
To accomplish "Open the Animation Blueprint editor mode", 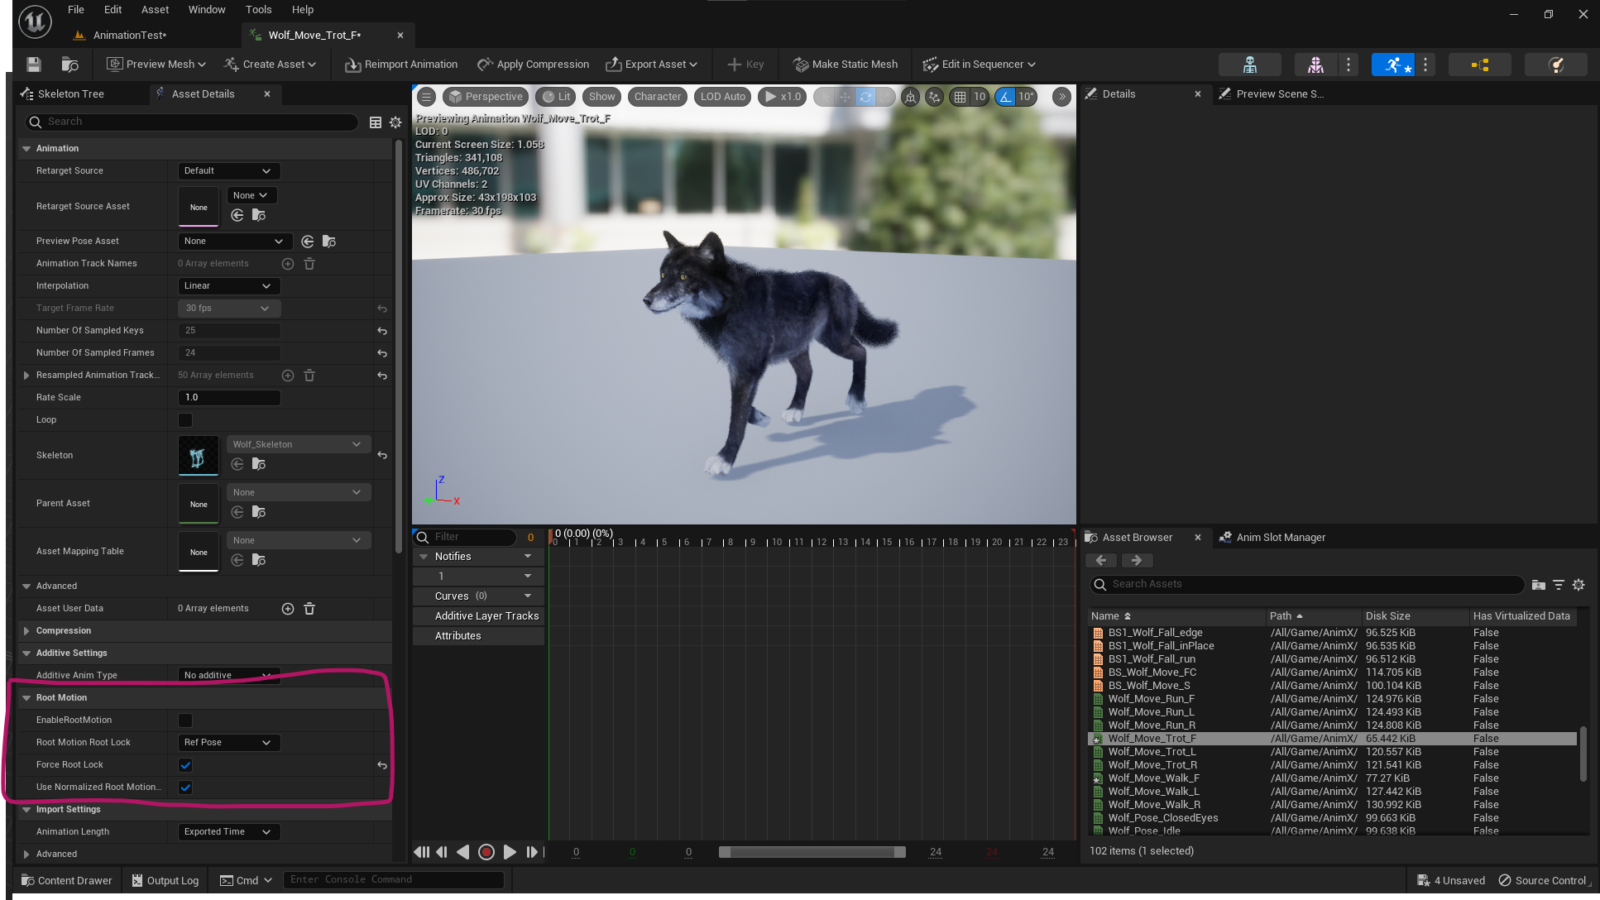I will coord(1481,64).
